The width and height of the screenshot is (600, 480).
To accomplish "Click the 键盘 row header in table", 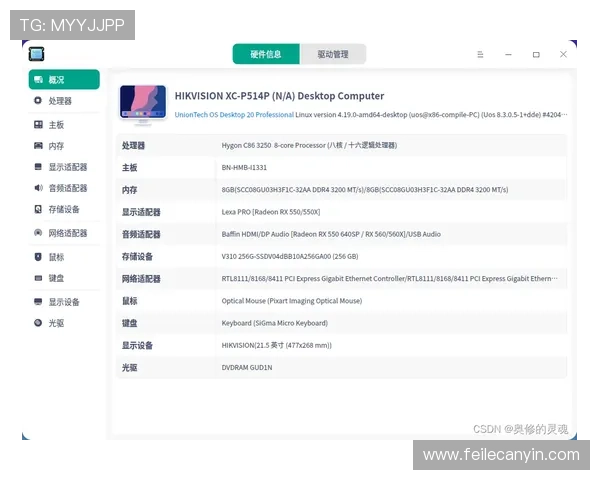I will (129, 323).
